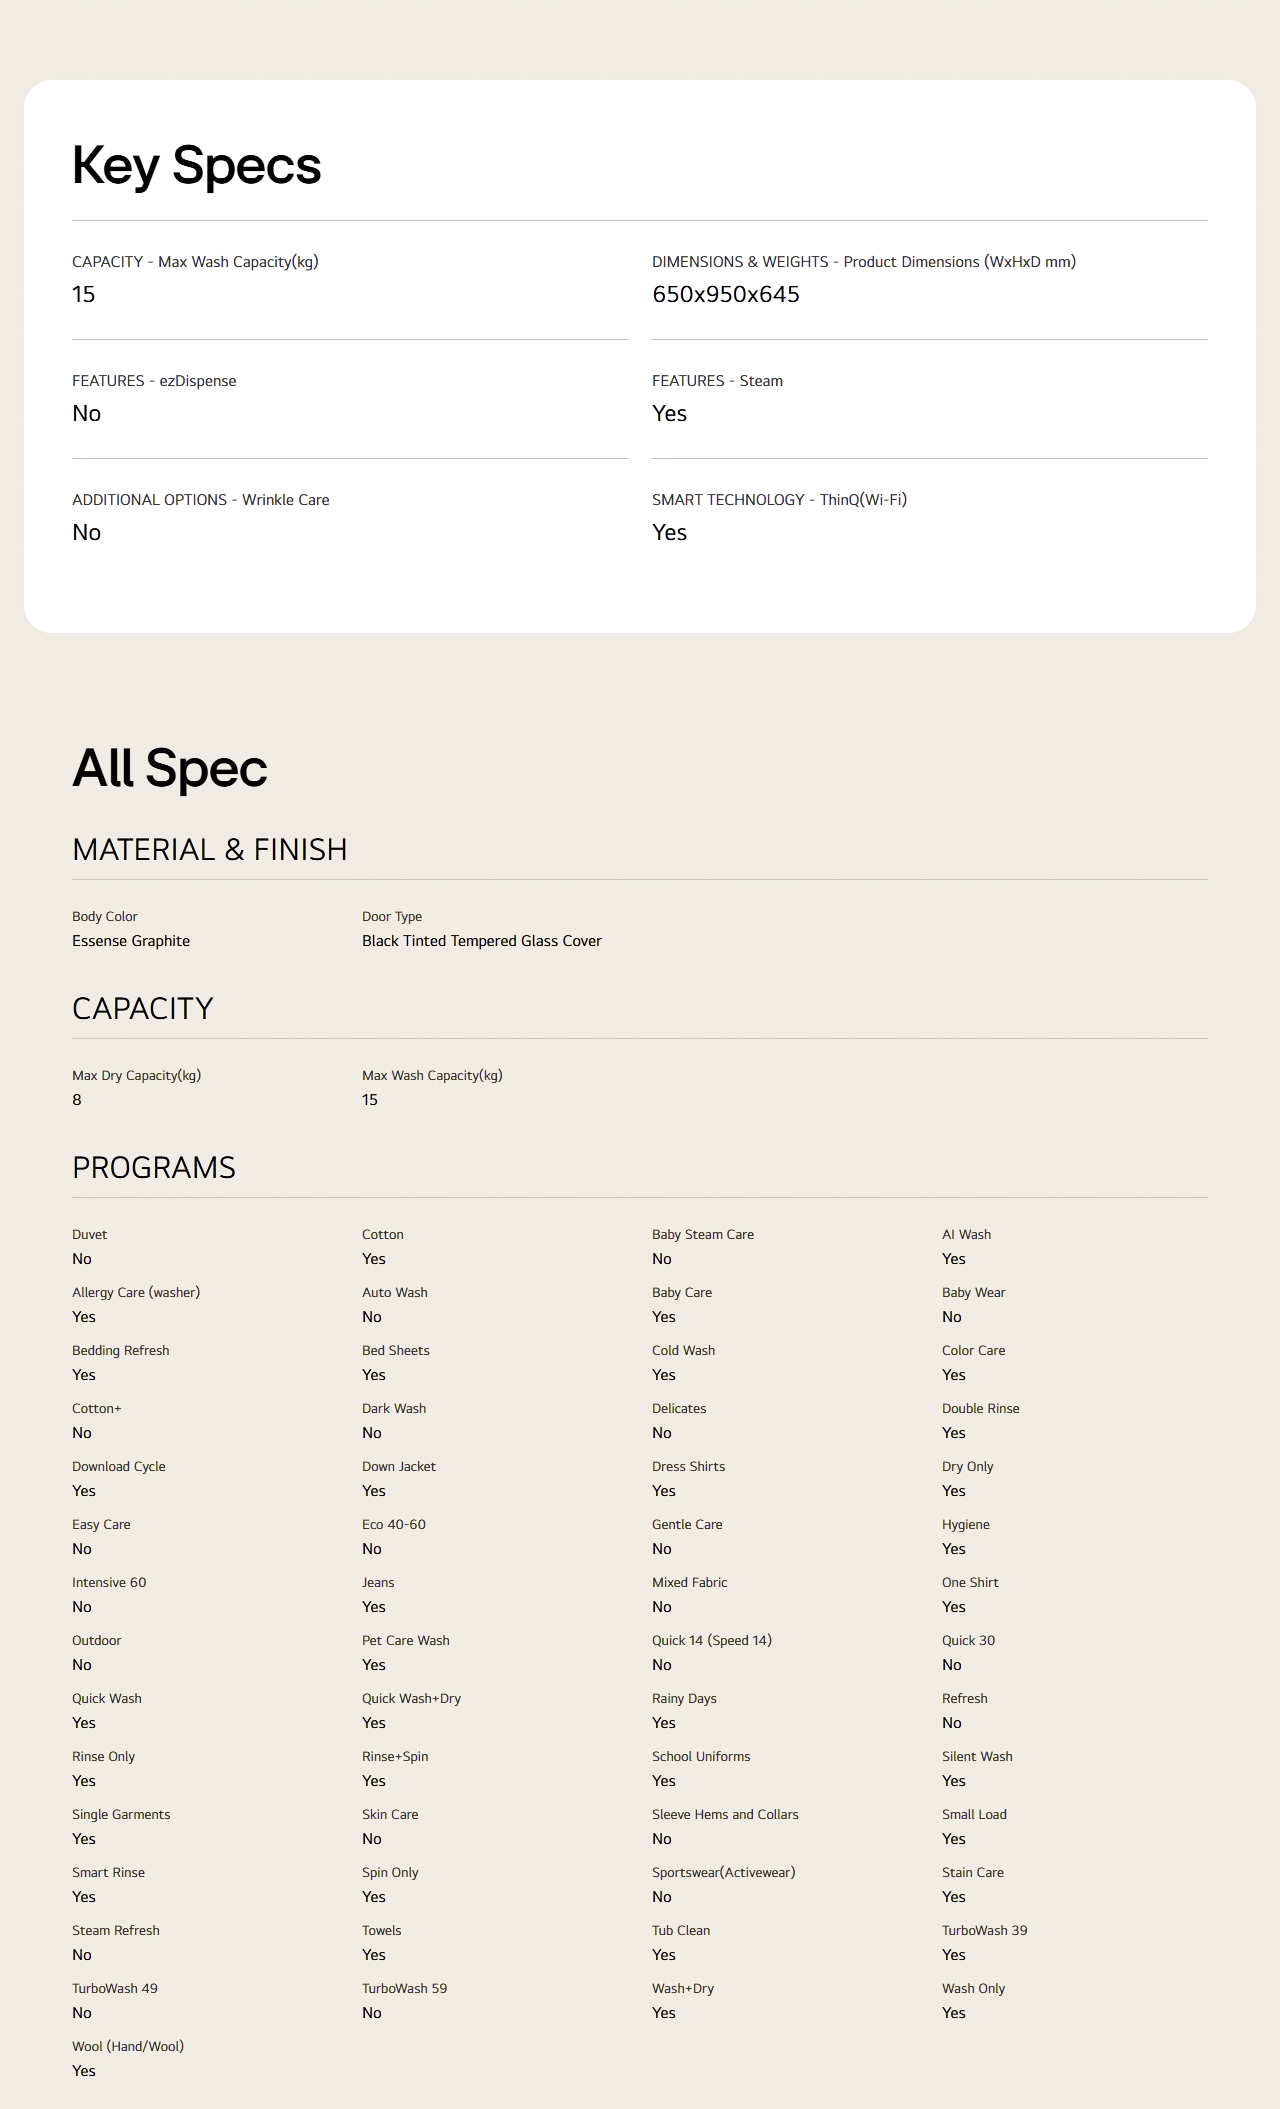Select the Quick 14 (Speed 14) label

pyautogui.click(x=711, y=1641)
